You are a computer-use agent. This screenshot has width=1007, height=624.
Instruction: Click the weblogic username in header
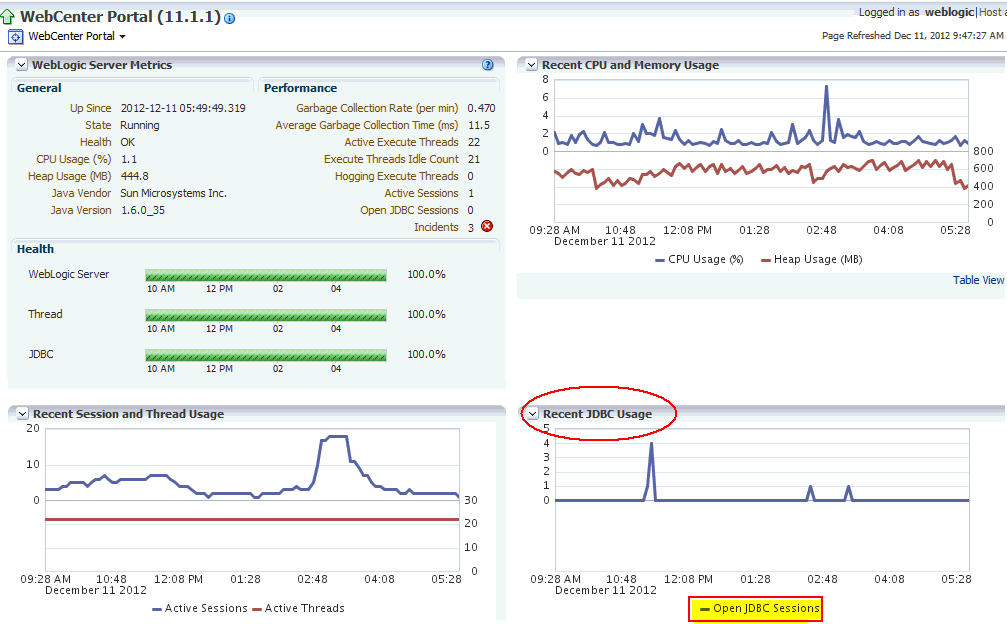click(949, 12)
